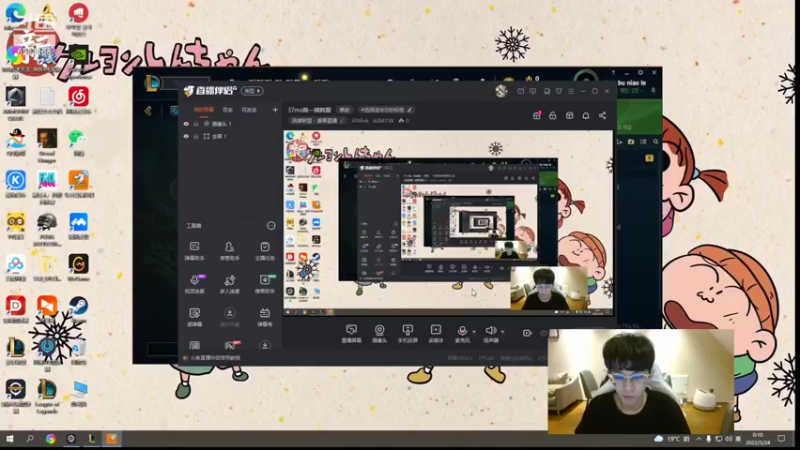Open the Steam desktop shortcut
800x450 pixels.
[x=78, y=309]
